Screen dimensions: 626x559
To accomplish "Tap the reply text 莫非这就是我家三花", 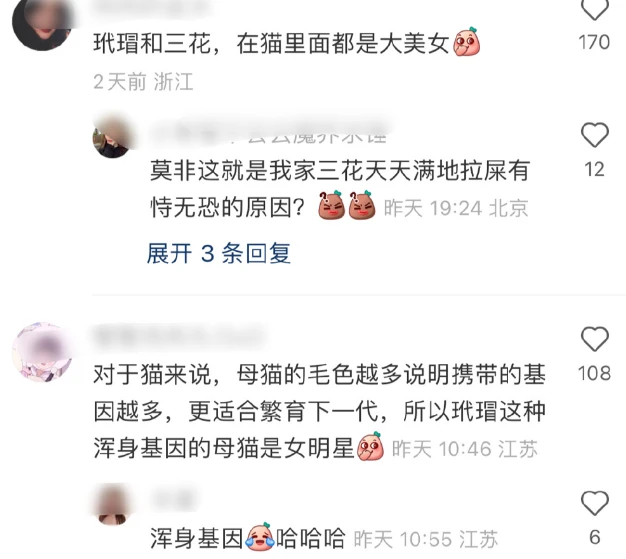I will [x=340, y=188].
